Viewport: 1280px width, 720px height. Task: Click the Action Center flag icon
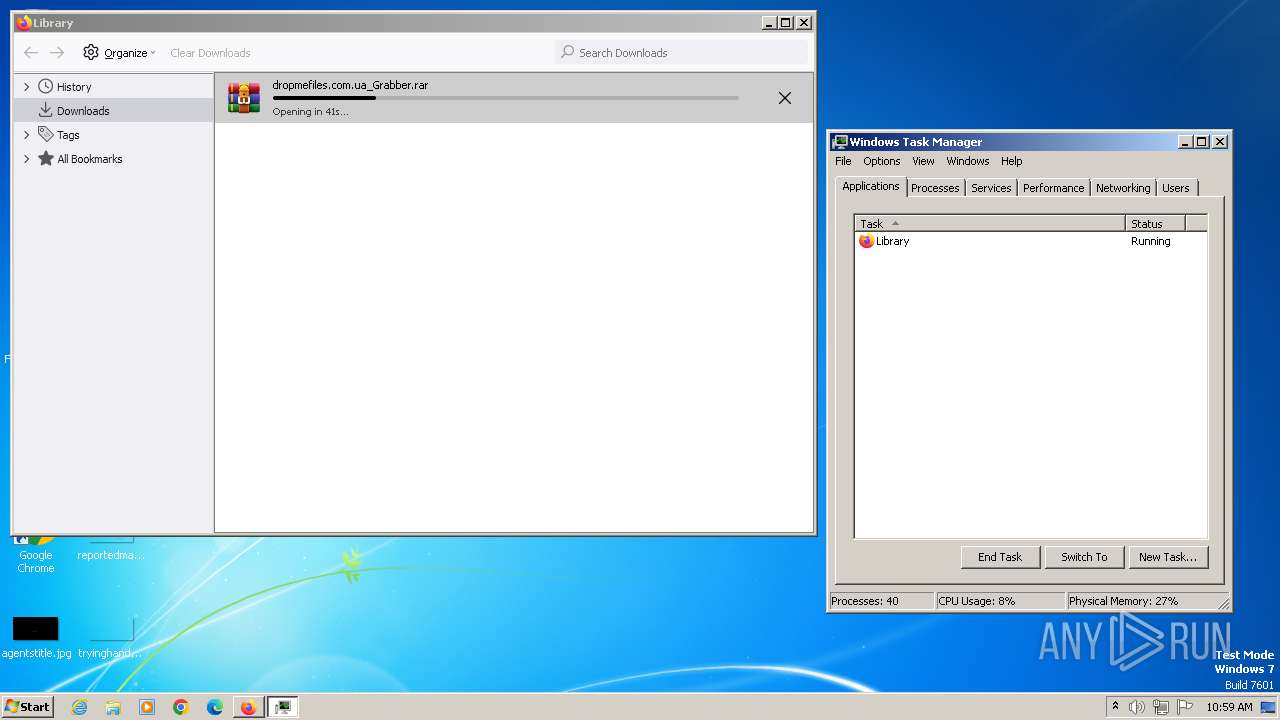pyautogui.click(x=1185, y=707)
